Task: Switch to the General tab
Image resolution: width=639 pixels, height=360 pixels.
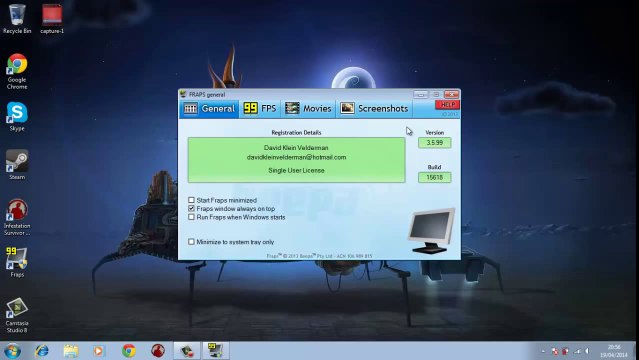Action: (209, 108)
